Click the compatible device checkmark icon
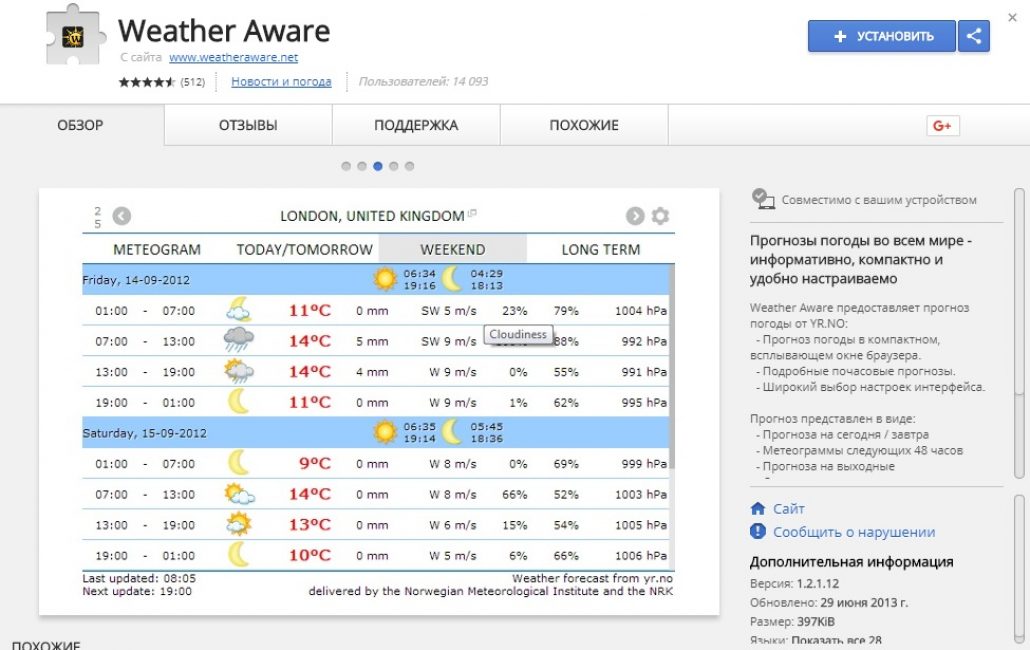1030x650 pixels. (763, 199)
